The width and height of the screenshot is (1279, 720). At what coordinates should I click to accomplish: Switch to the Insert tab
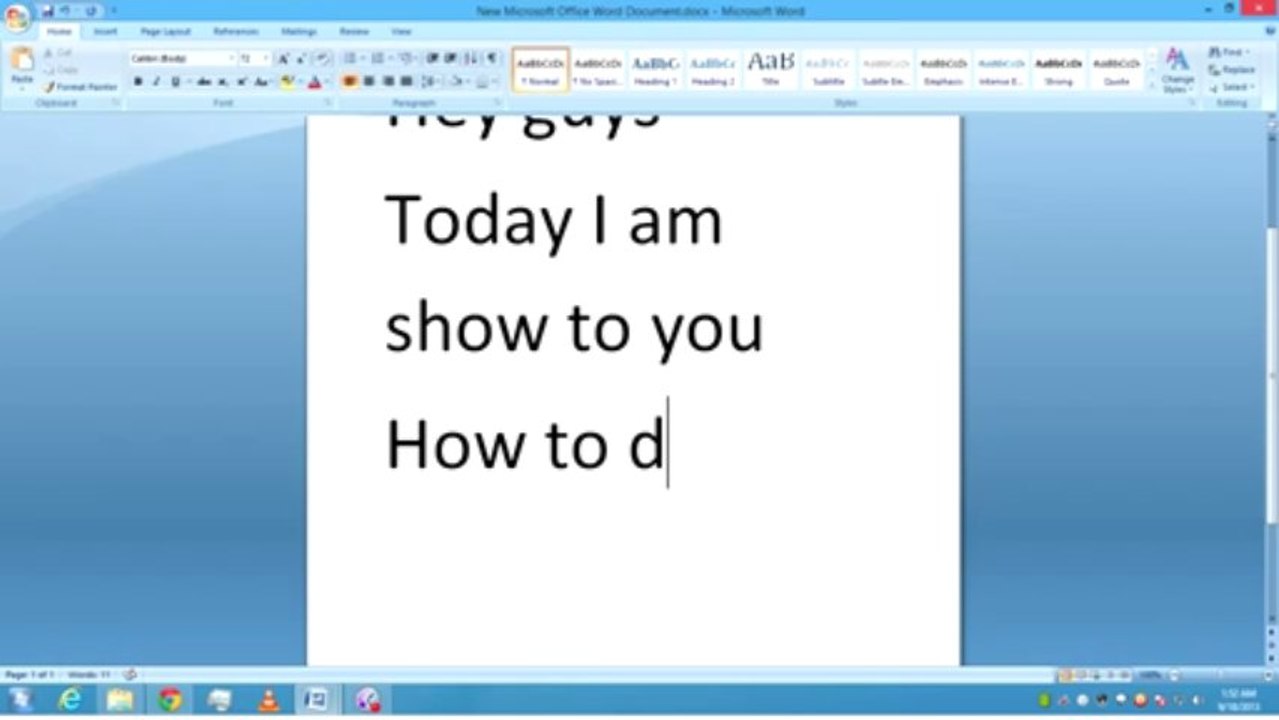[x=105, y=32]
